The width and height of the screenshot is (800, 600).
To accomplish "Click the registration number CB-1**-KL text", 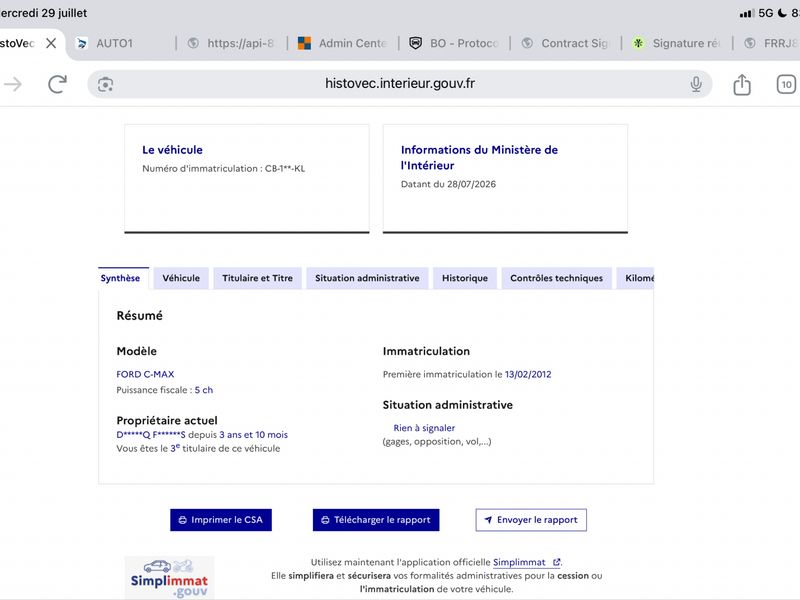I will click(285, 168).
